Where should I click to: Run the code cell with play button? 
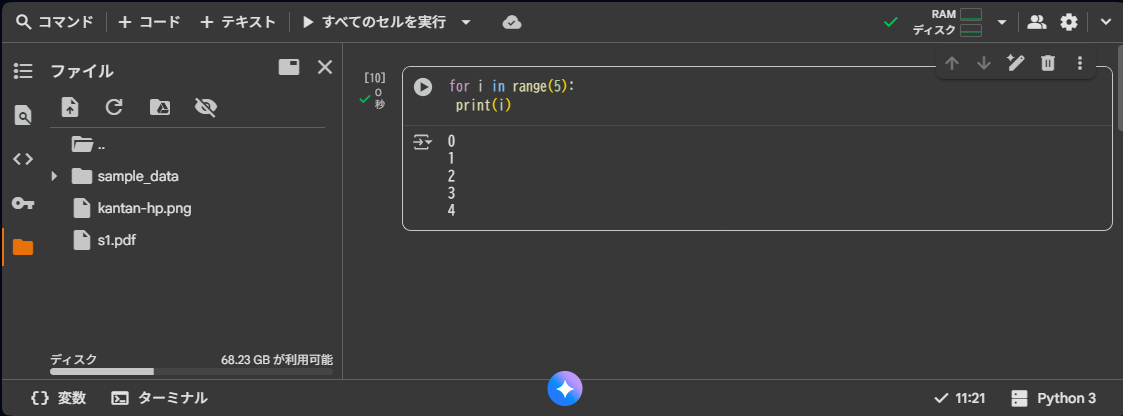423,88
